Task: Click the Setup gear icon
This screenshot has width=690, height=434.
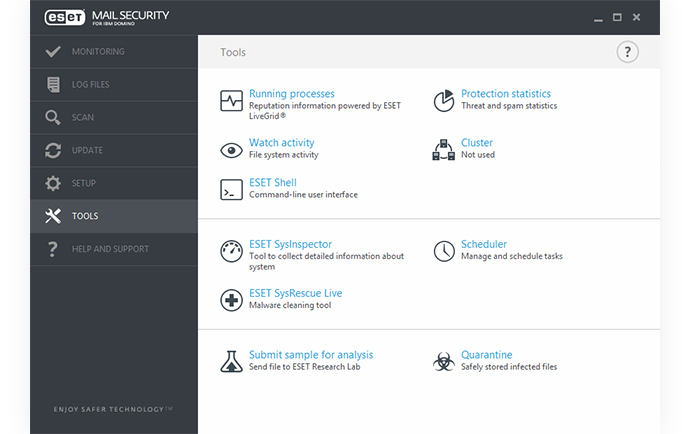Action: 53,183
